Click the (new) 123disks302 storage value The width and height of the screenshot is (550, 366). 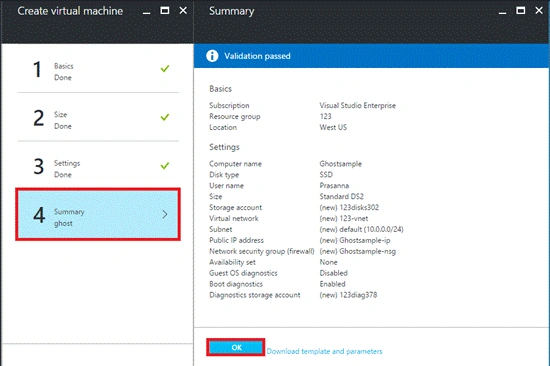(349, 207)
